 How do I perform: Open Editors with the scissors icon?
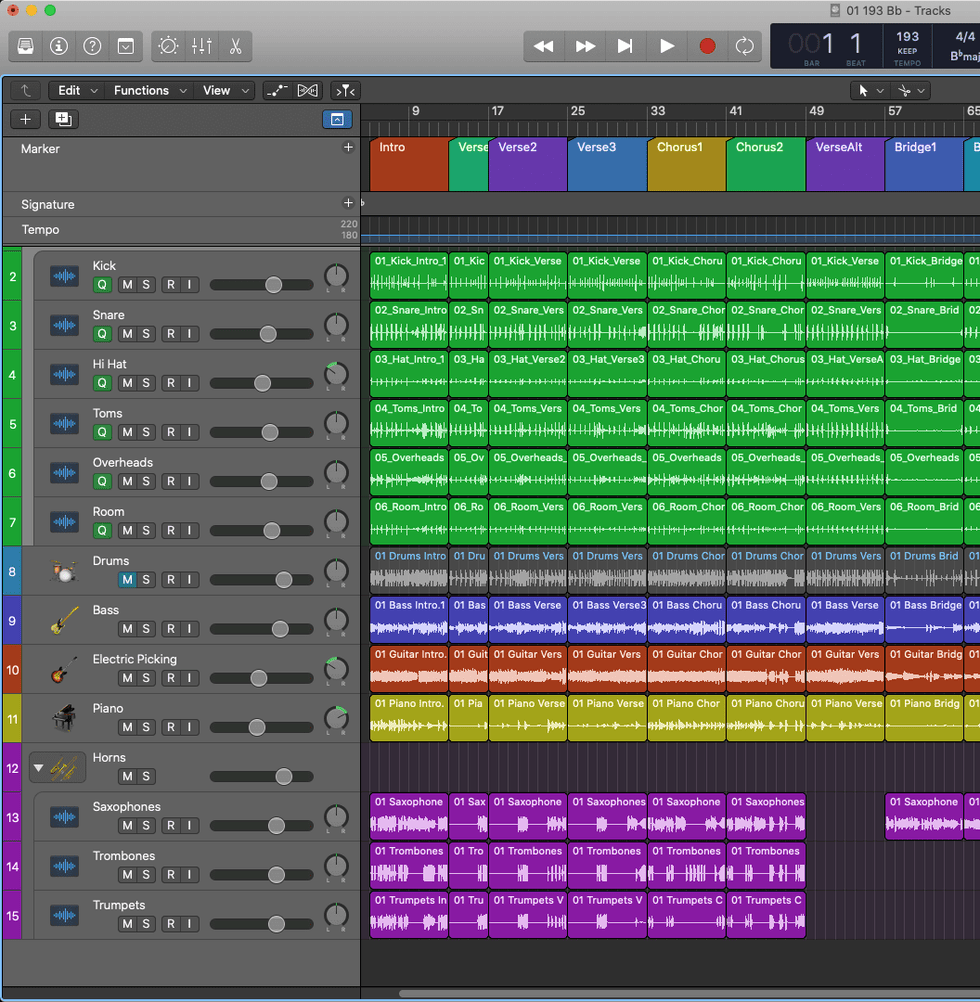pyautogui.click(x=235, y=46)
